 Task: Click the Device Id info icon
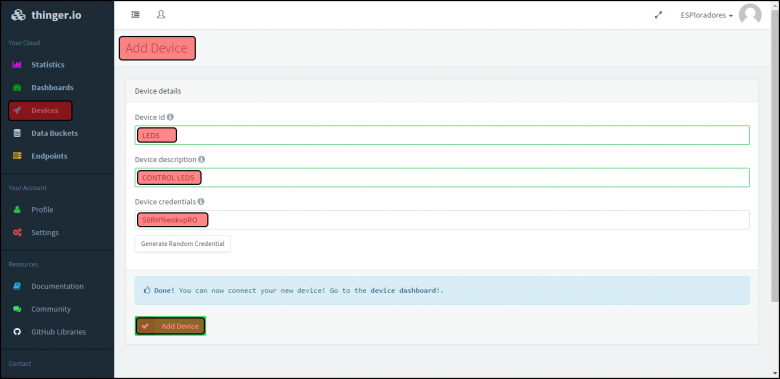[170, 117]
